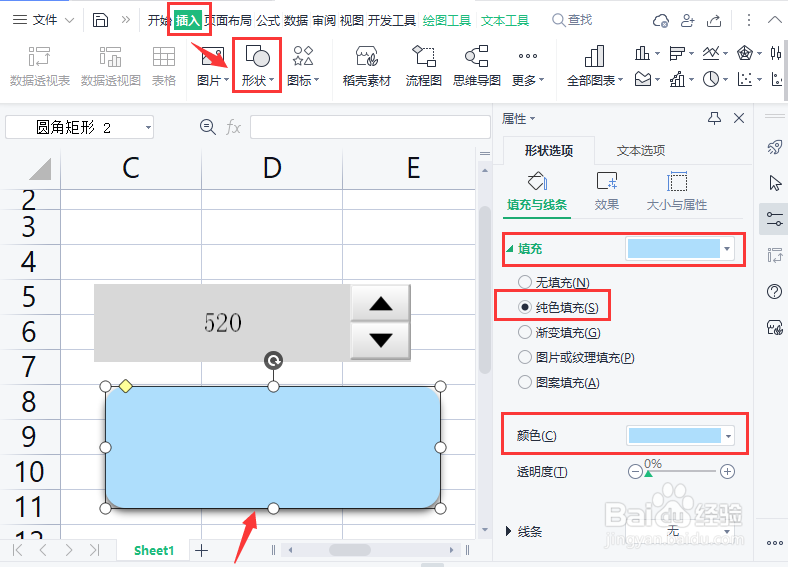
Task: Open the 属性 panel dropdown
Action: tap(519, 119)
